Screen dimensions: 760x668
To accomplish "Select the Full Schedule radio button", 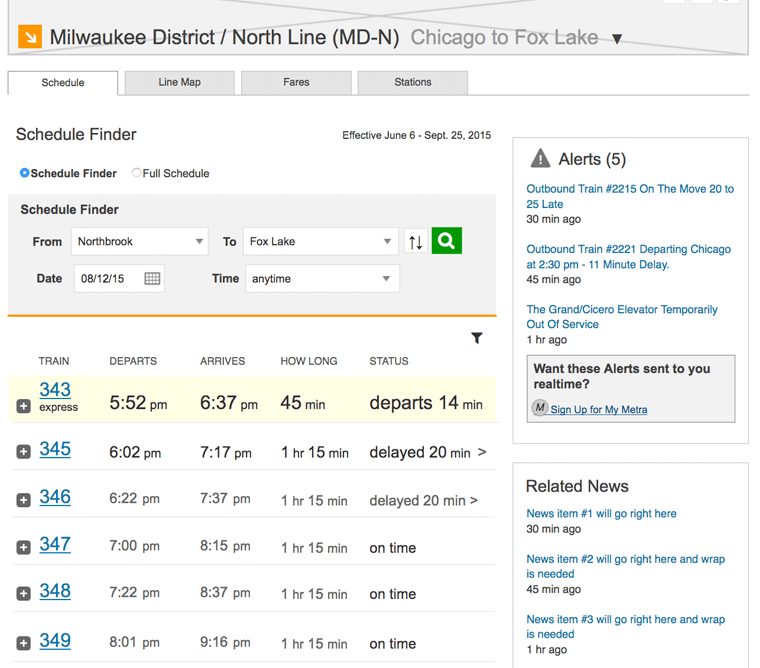I will pyautogui.click(x=137, y=173).
